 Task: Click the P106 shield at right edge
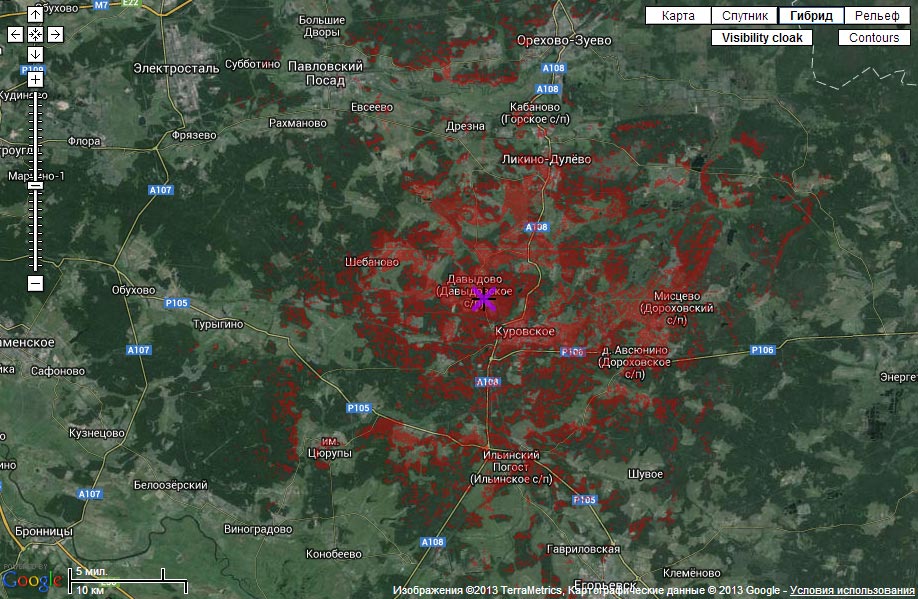point(762,350)
